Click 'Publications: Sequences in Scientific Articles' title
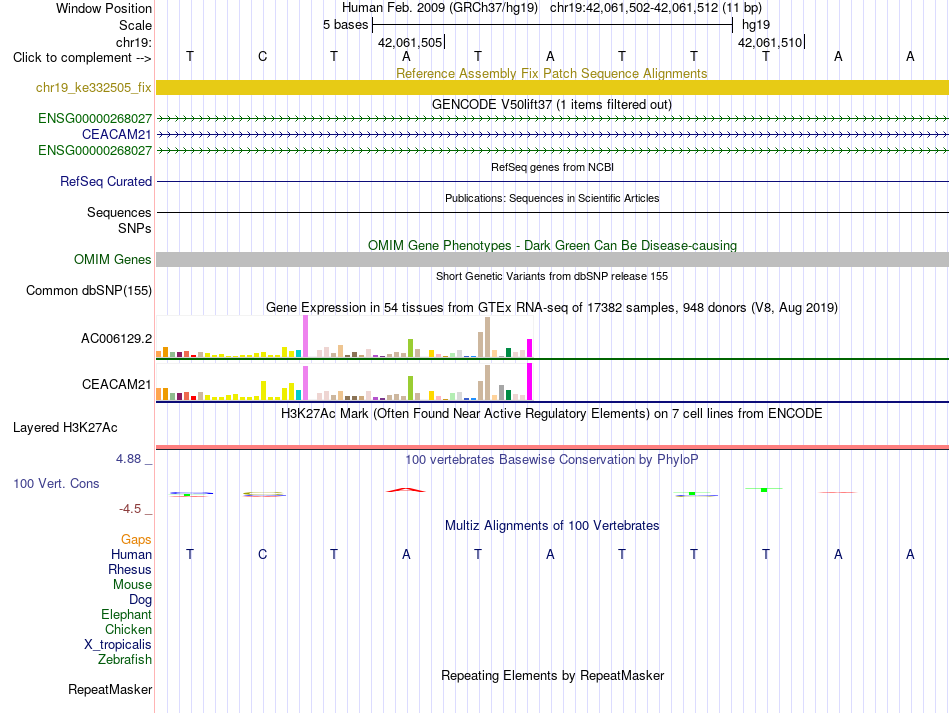950x713 pixels. click(x=552, y=198)
